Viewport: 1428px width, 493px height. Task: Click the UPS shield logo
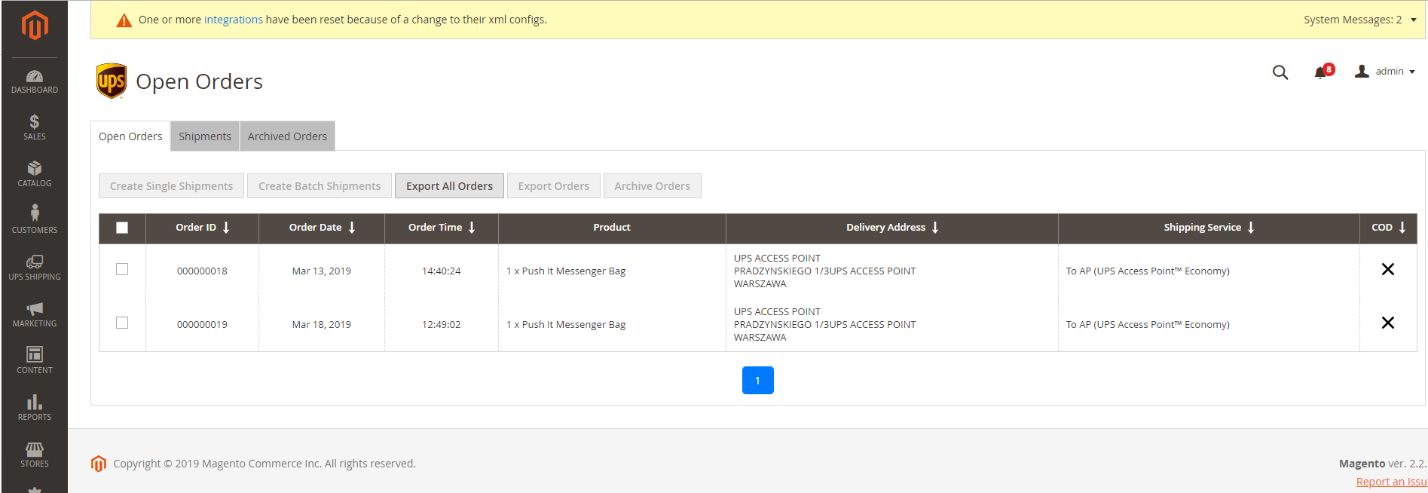coord(111,81)
